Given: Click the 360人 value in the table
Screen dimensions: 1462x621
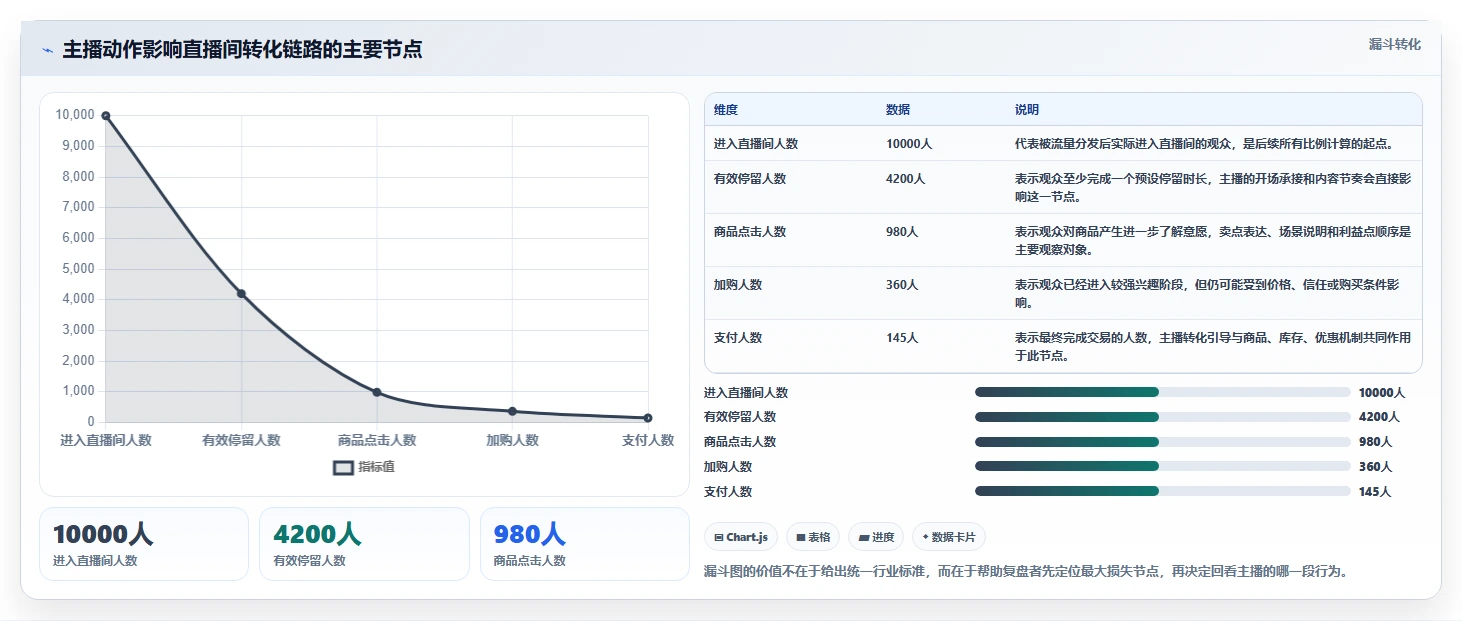Looking at the screenshot, I should click(902, 285).
